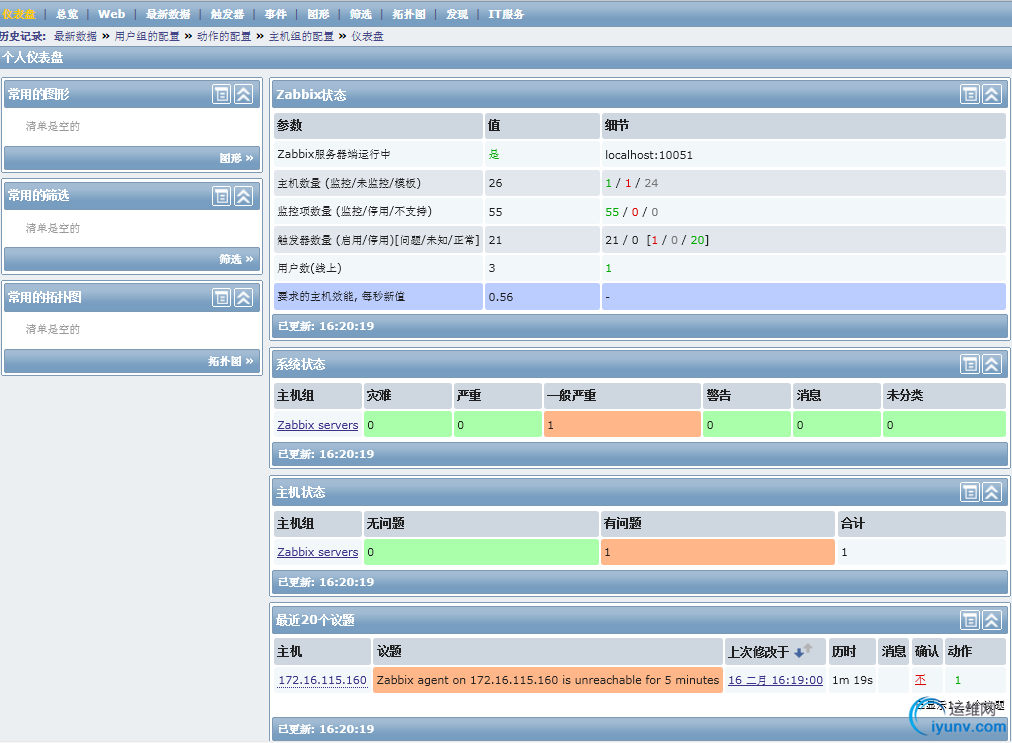The image size is (1012, 743).
Task: Open menu icon of 常用的图形 widget
Action: click(x=221, y=94)
